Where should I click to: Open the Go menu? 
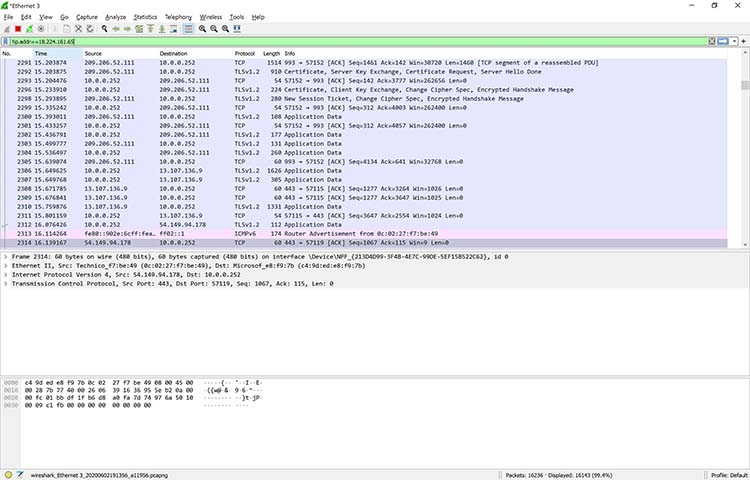pyautogui.click(x=65, y=17)
